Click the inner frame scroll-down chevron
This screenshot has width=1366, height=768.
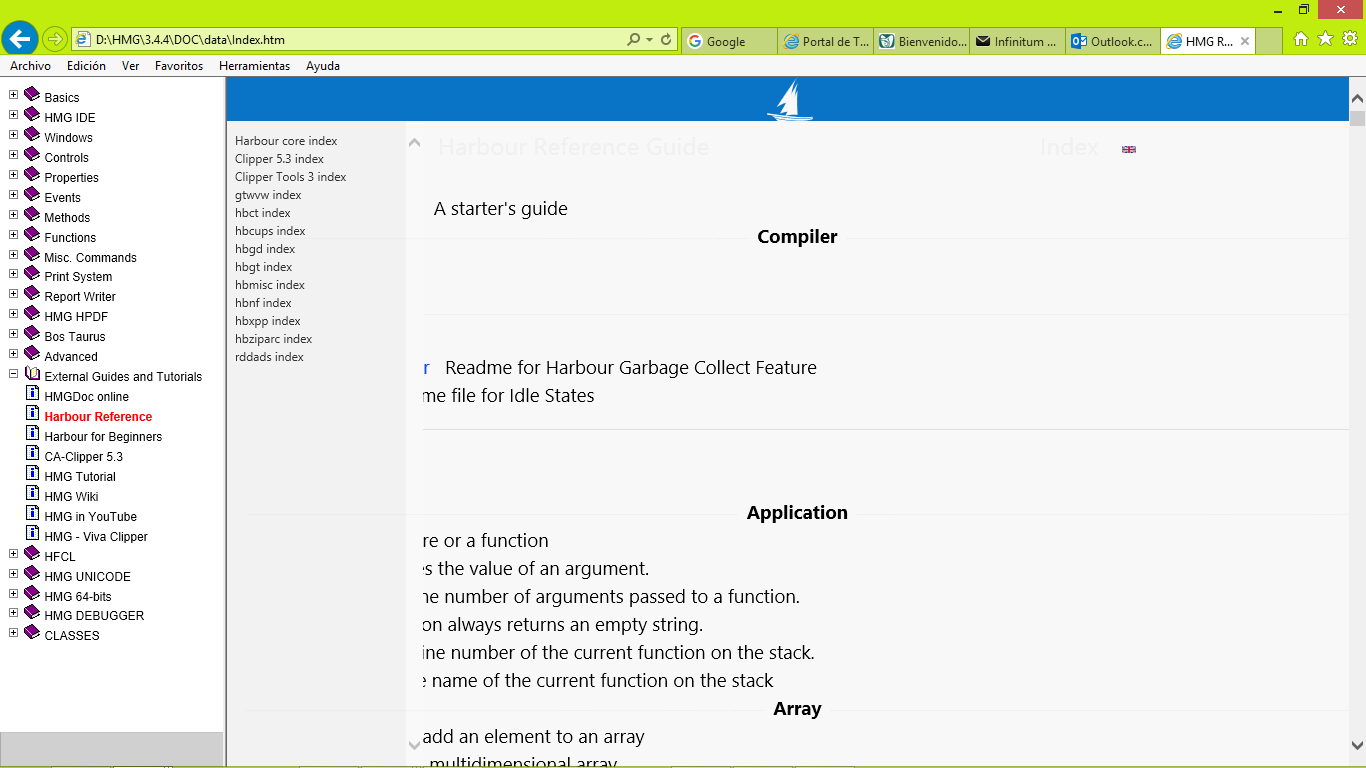415,744
